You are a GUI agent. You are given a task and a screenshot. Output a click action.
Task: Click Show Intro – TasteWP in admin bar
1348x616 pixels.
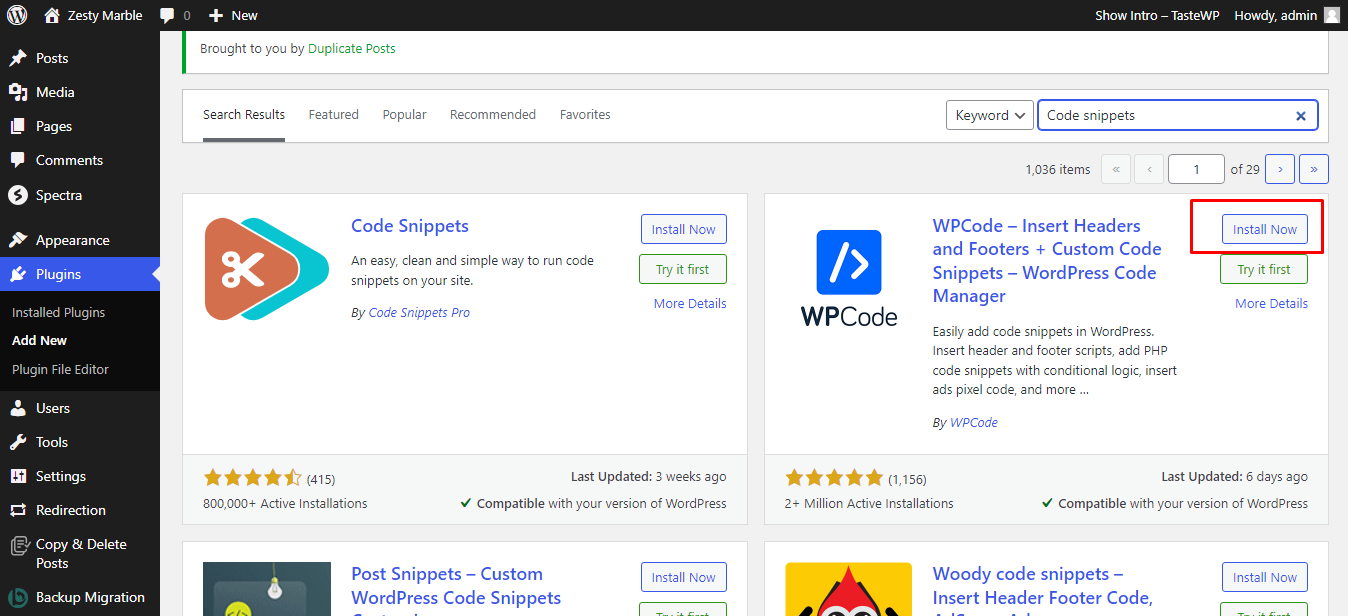click(x=1157, y=15)
